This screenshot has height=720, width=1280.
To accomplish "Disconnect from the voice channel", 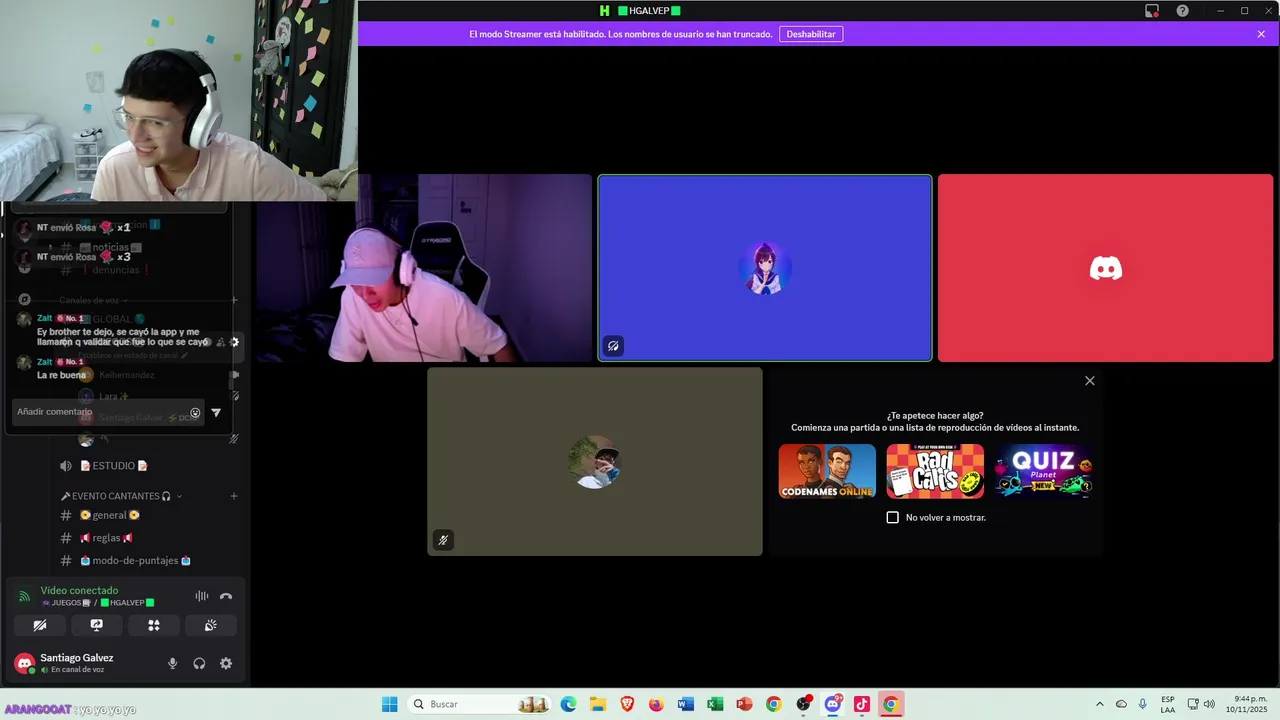I will point(226,596).
